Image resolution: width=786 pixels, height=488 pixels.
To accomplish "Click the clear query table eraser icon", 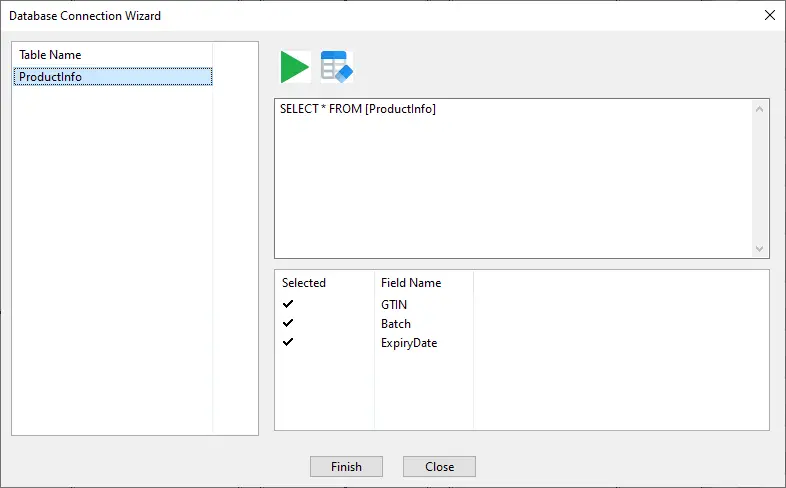I will pos(337,67).
